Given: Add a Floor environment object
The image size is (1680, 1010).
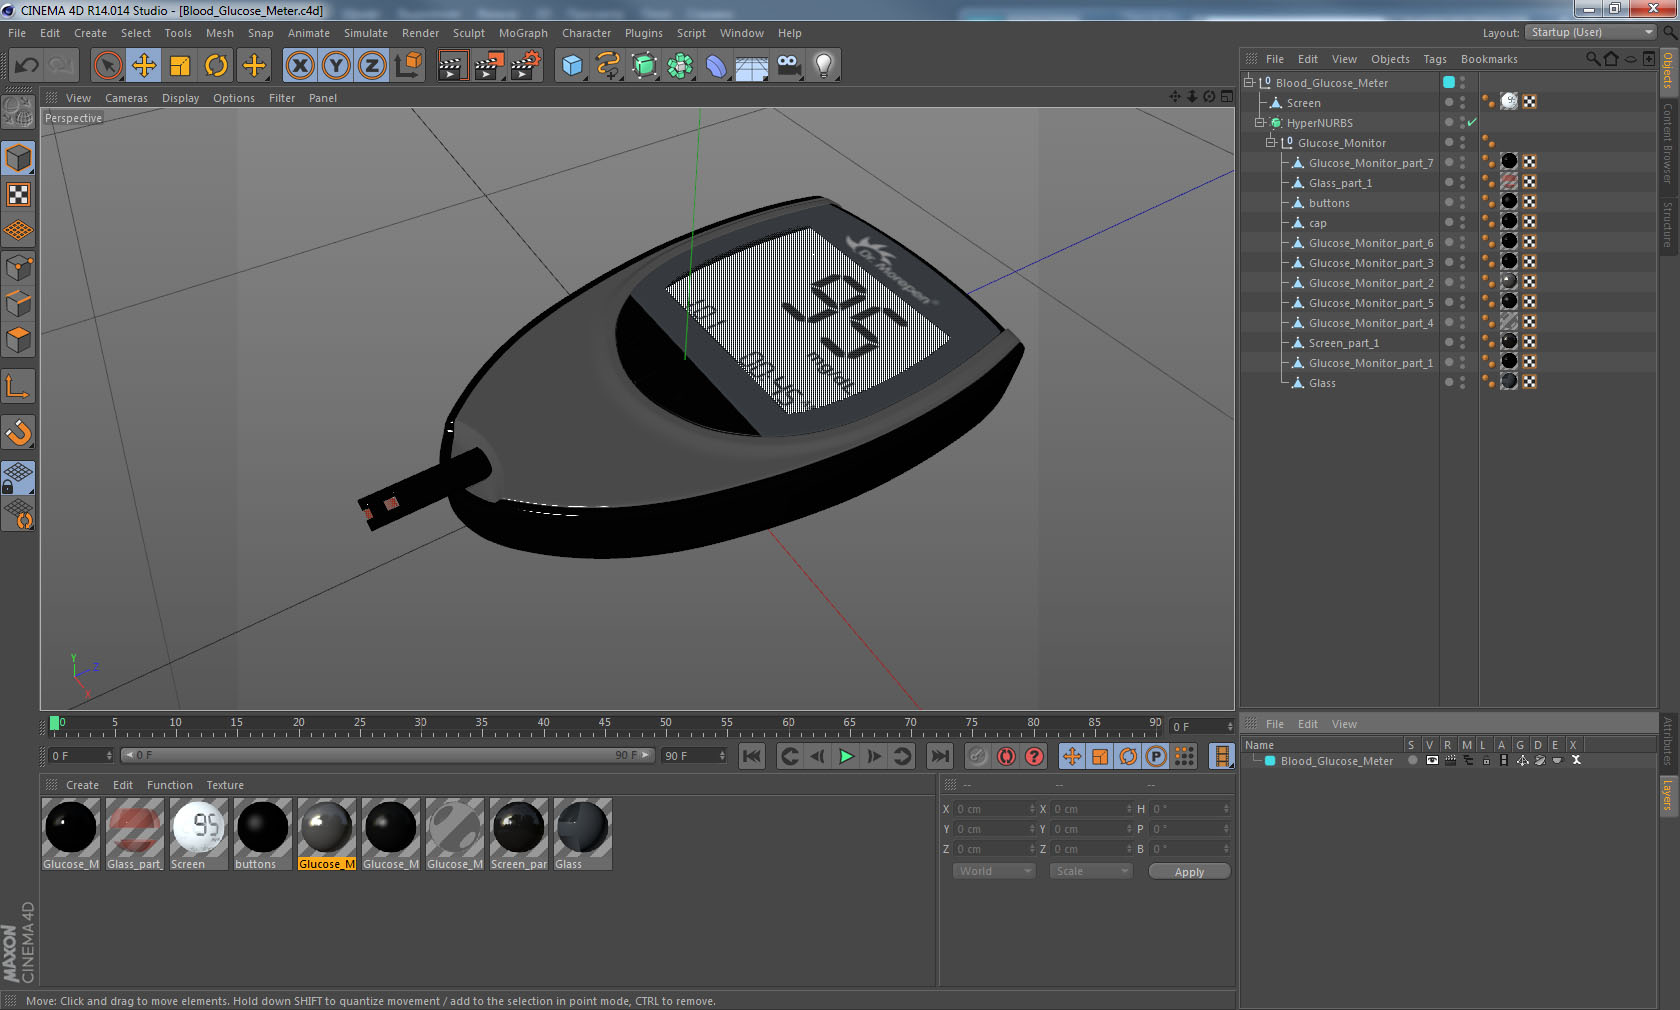Looking at the screenshot, I should pos(752,66).
